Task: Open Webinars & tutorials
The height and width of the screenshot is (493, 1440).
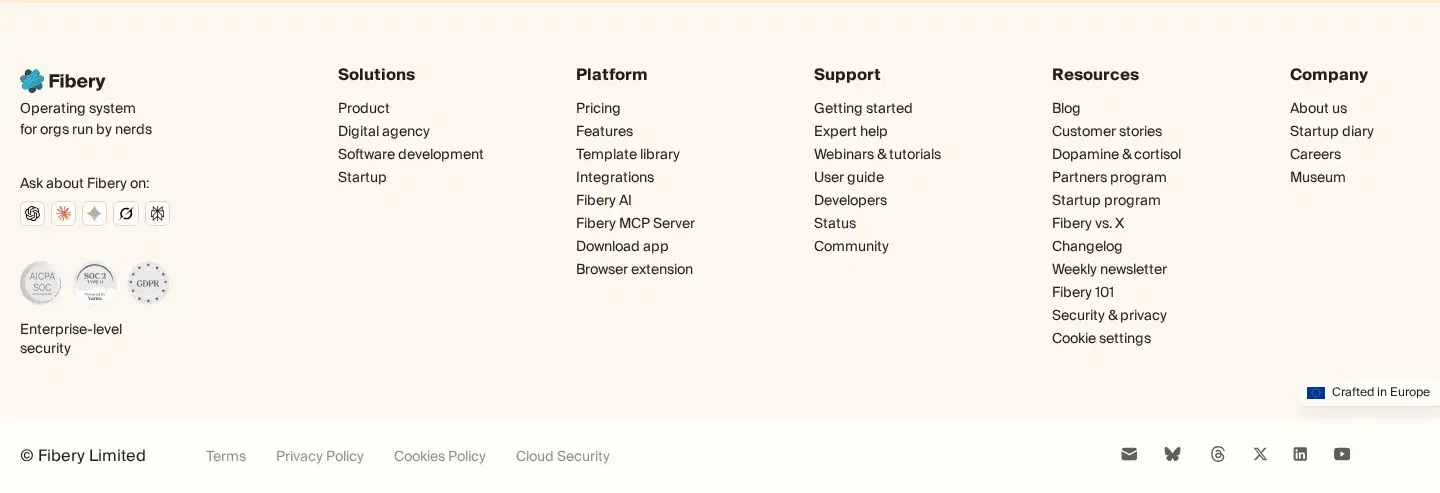Action: (x=877, y=154)
